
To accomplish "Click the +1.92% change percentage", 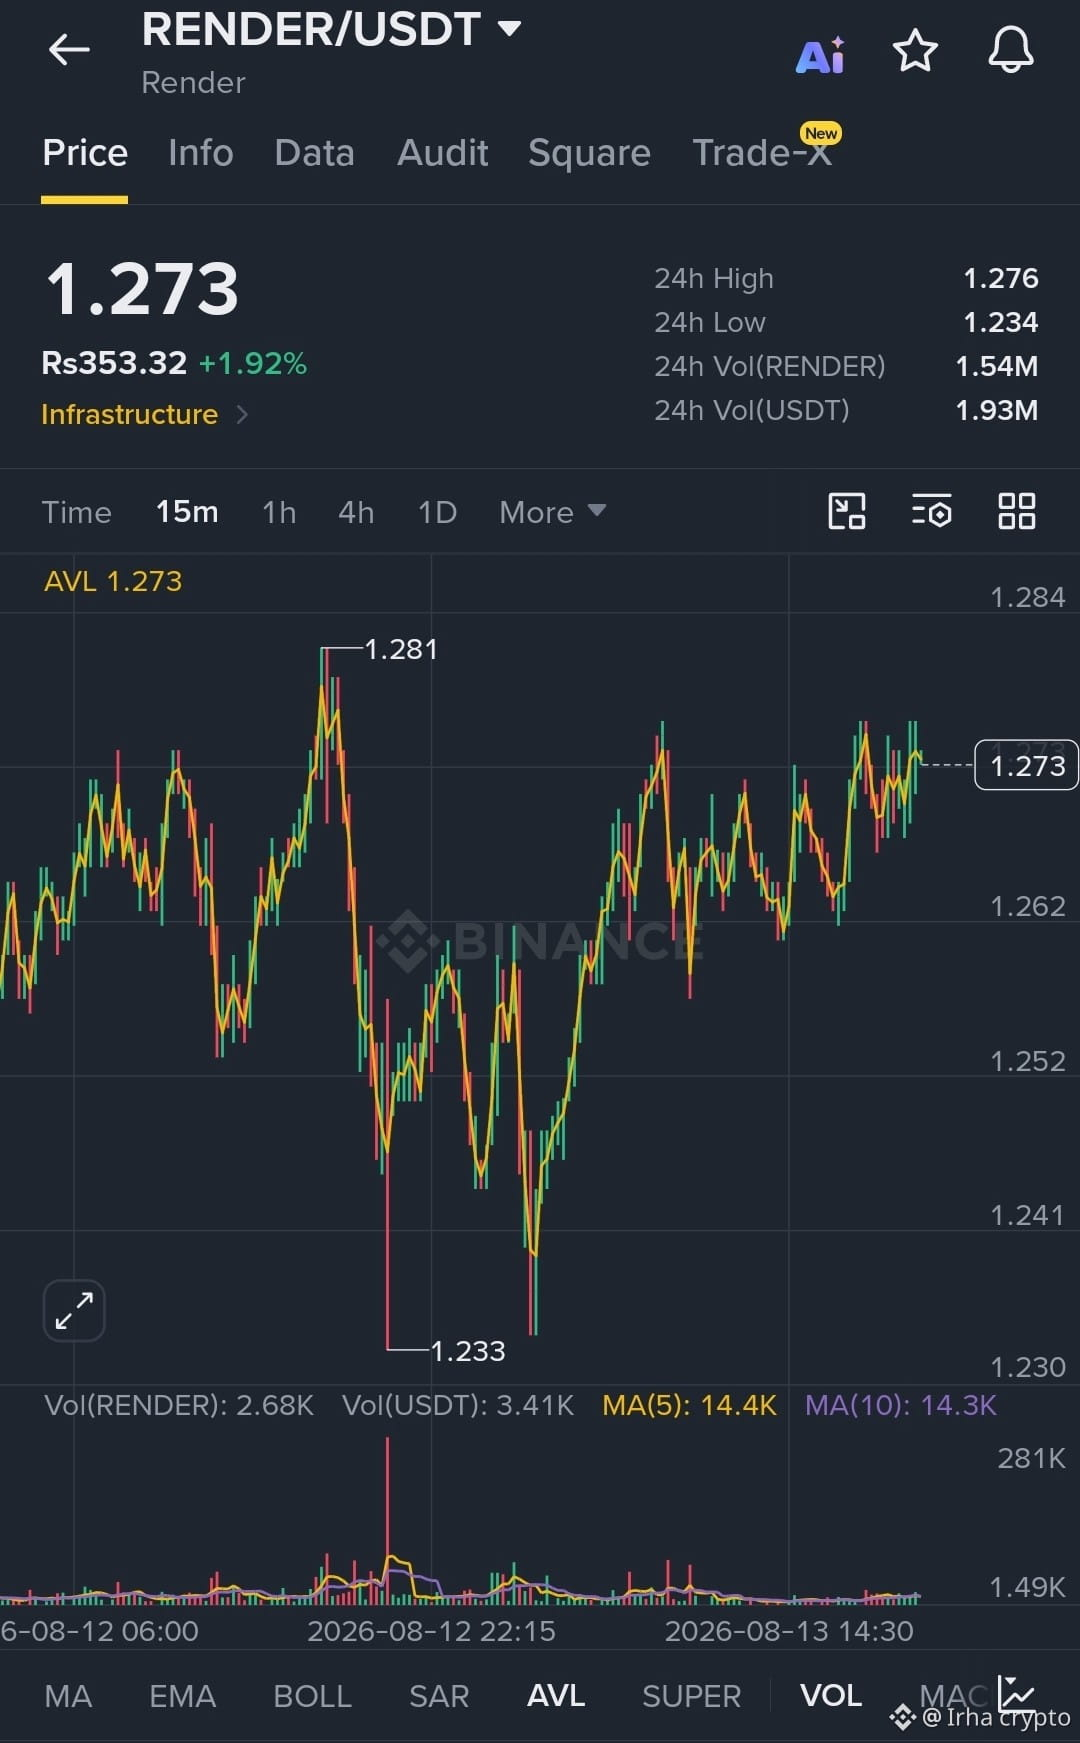I will pyautogui.click(x=253, y=363).
